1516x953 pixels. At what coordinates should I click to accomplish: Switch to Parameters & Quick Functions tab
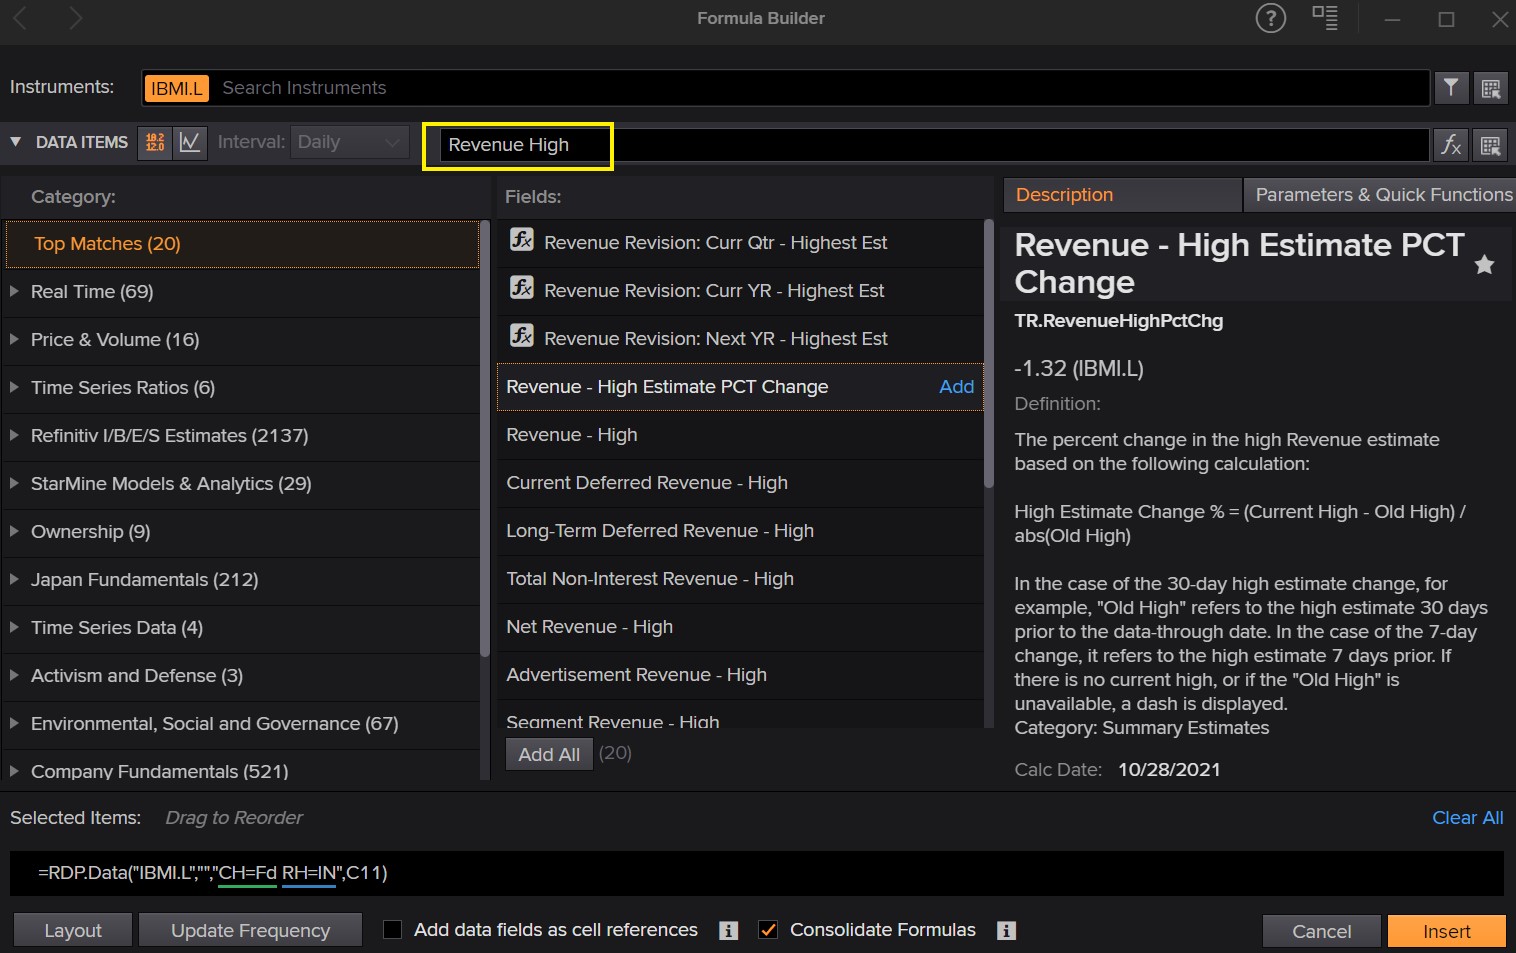[1379, 195]
